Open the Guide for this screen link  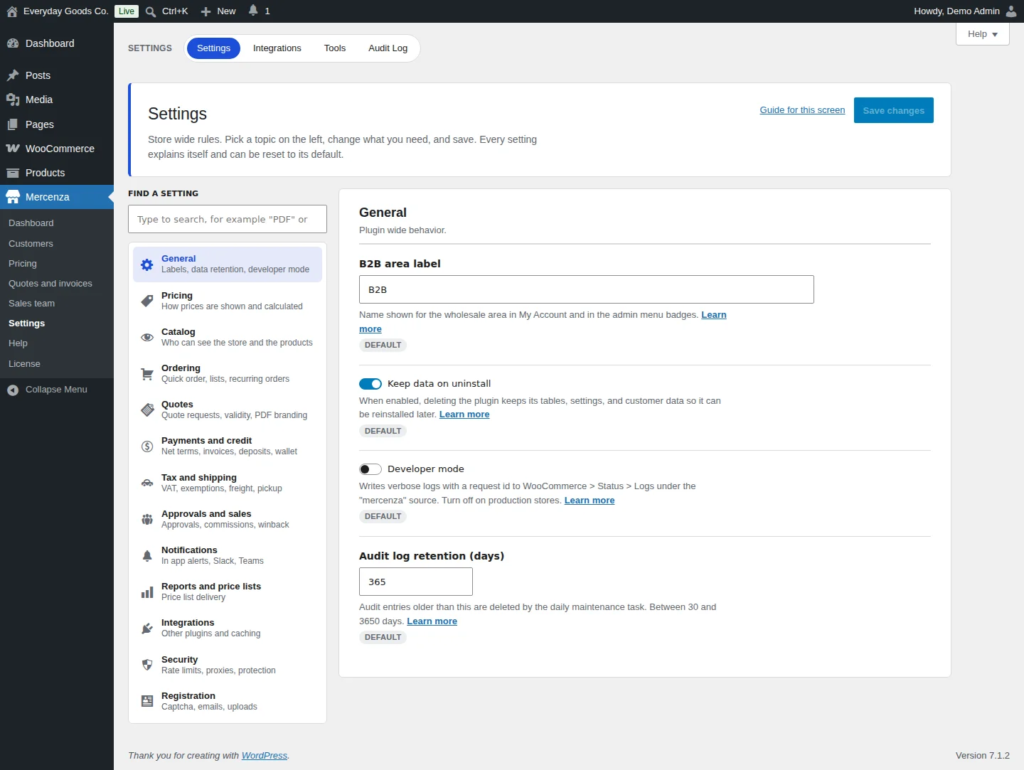pos(802,110)
